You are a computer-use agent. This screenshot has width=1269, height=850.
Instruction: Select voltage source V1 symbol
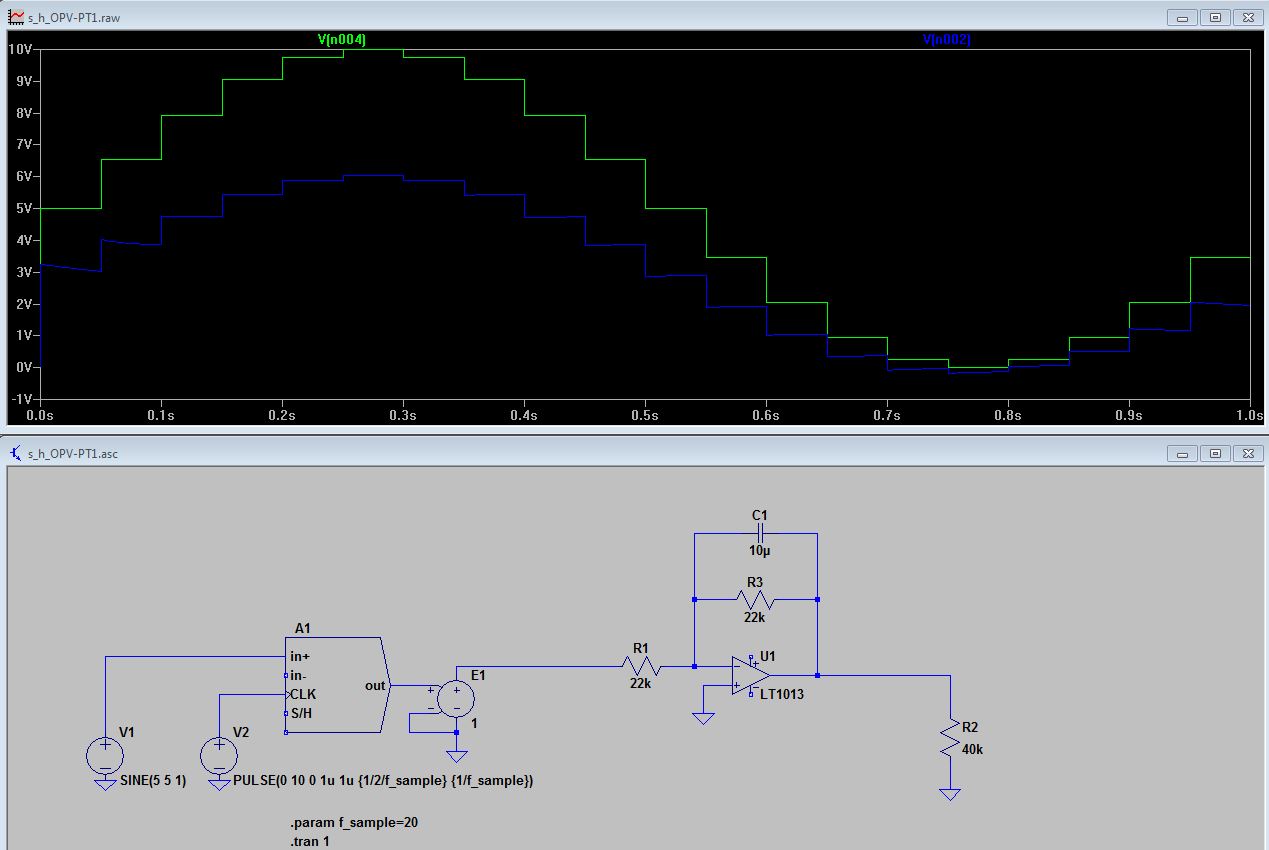tap(105, 756)
